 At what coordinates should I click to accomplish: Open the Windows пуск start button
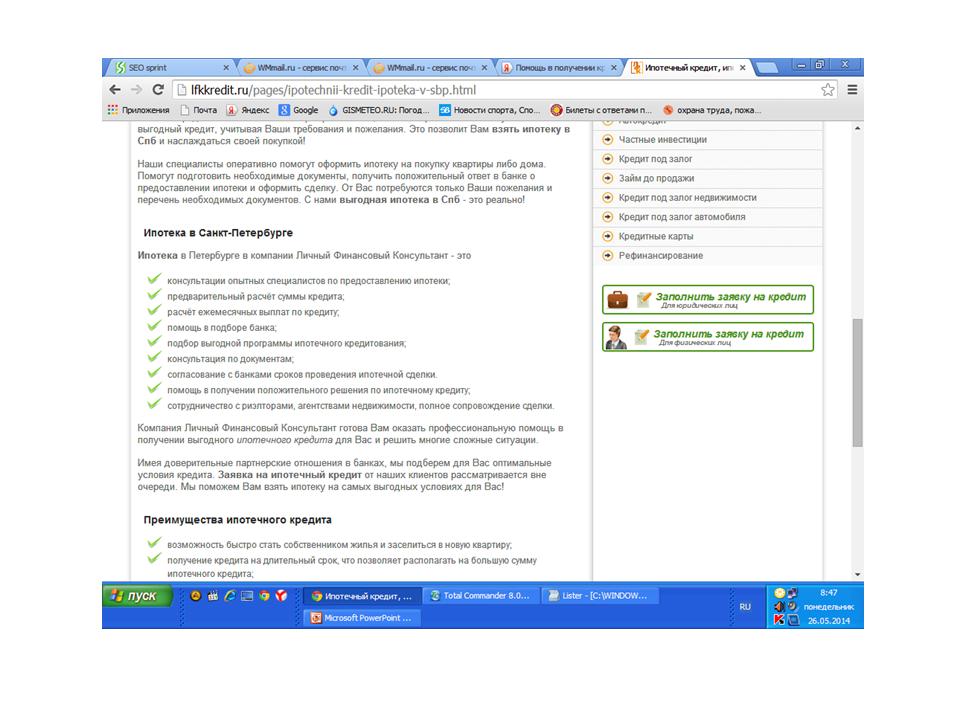point(138,596)
